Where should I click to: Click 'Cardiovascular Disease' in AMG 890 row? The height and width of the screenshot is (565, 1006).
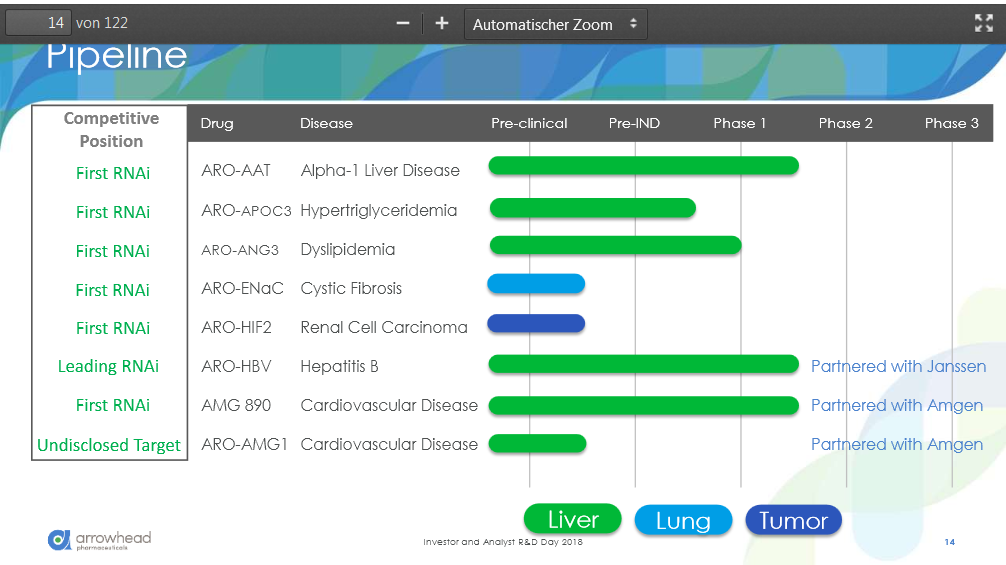(389, 405)
